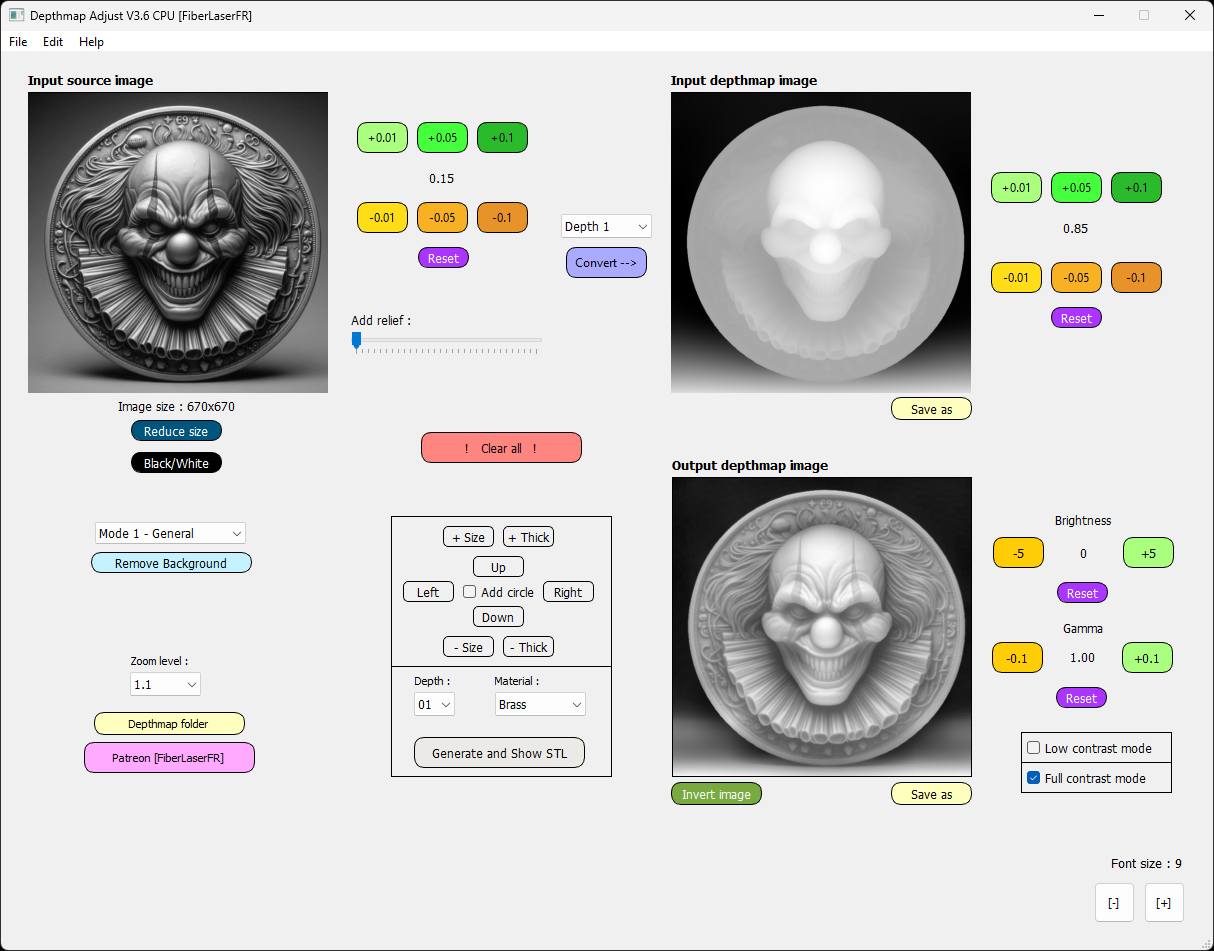Open the Help menu
This screenshot has height=951, width=1214.
point(91,42)
